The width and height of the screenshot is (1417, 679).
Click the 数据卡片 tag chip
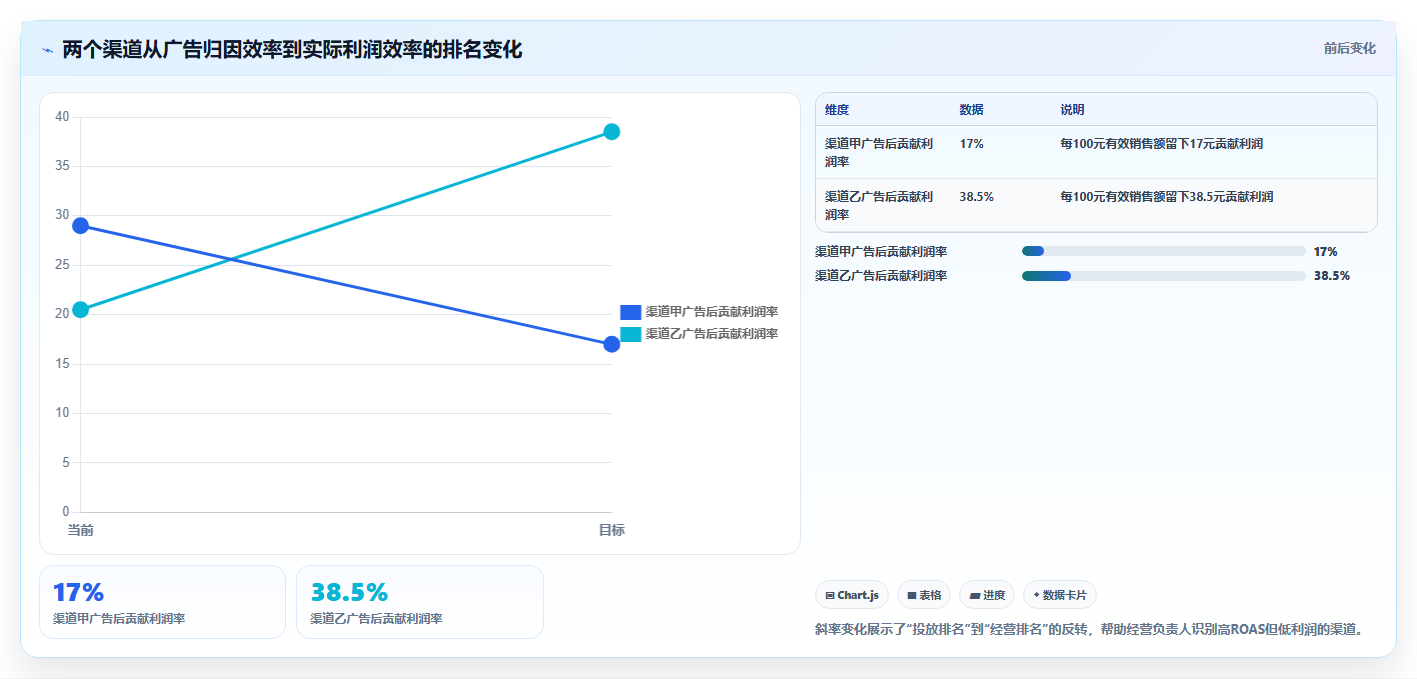pyautogui.click(x=1060, y=595)
